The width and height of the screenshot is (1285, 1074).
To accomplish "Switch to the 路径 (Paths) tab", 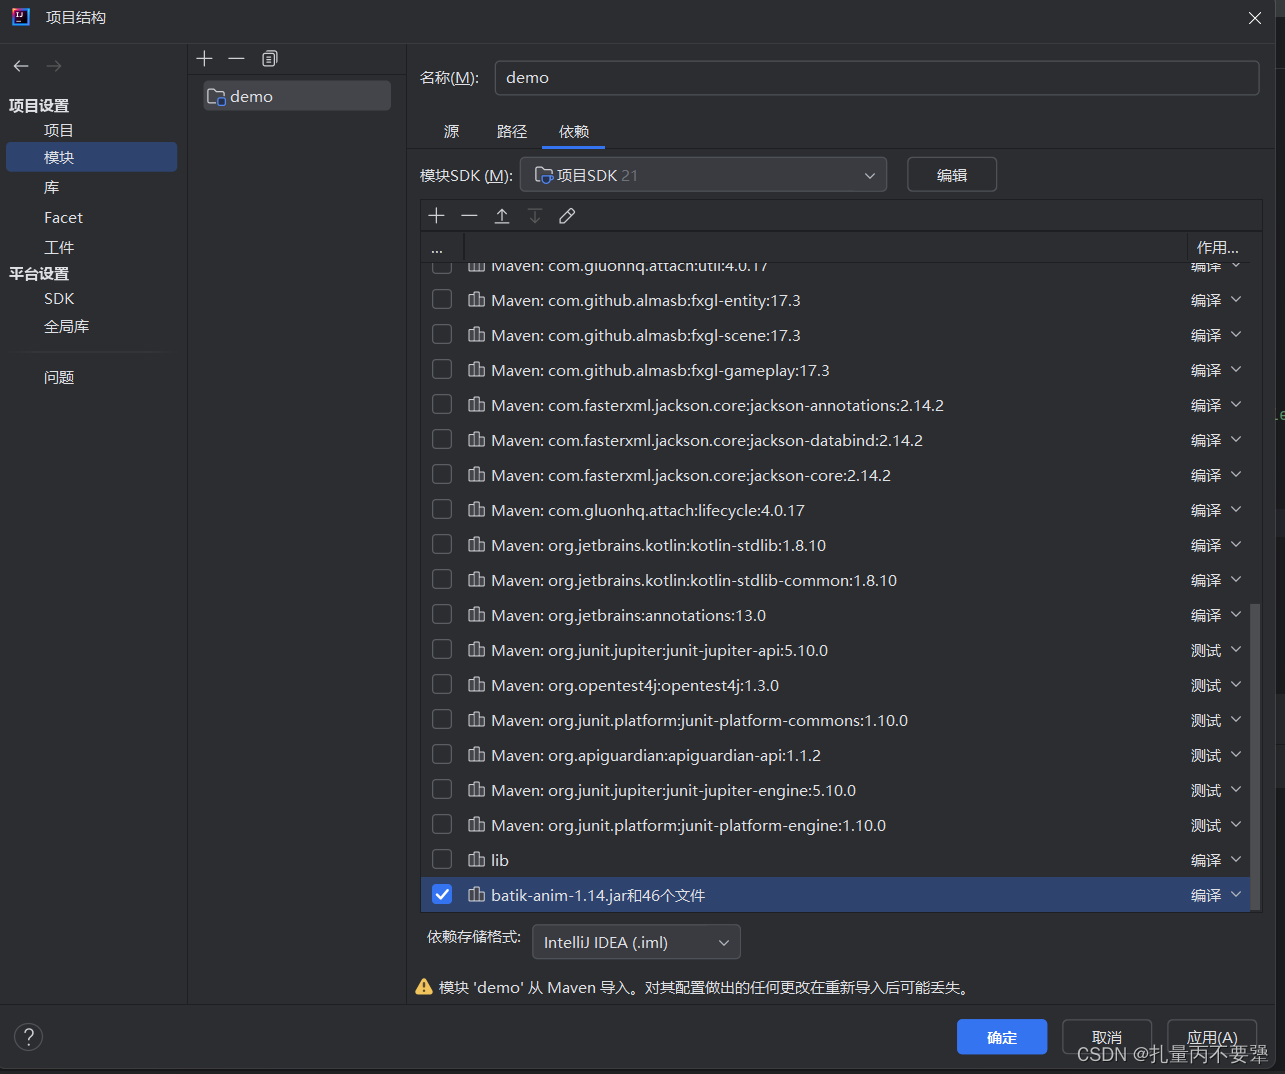I will pyautogui.click(x=512, y=131).
